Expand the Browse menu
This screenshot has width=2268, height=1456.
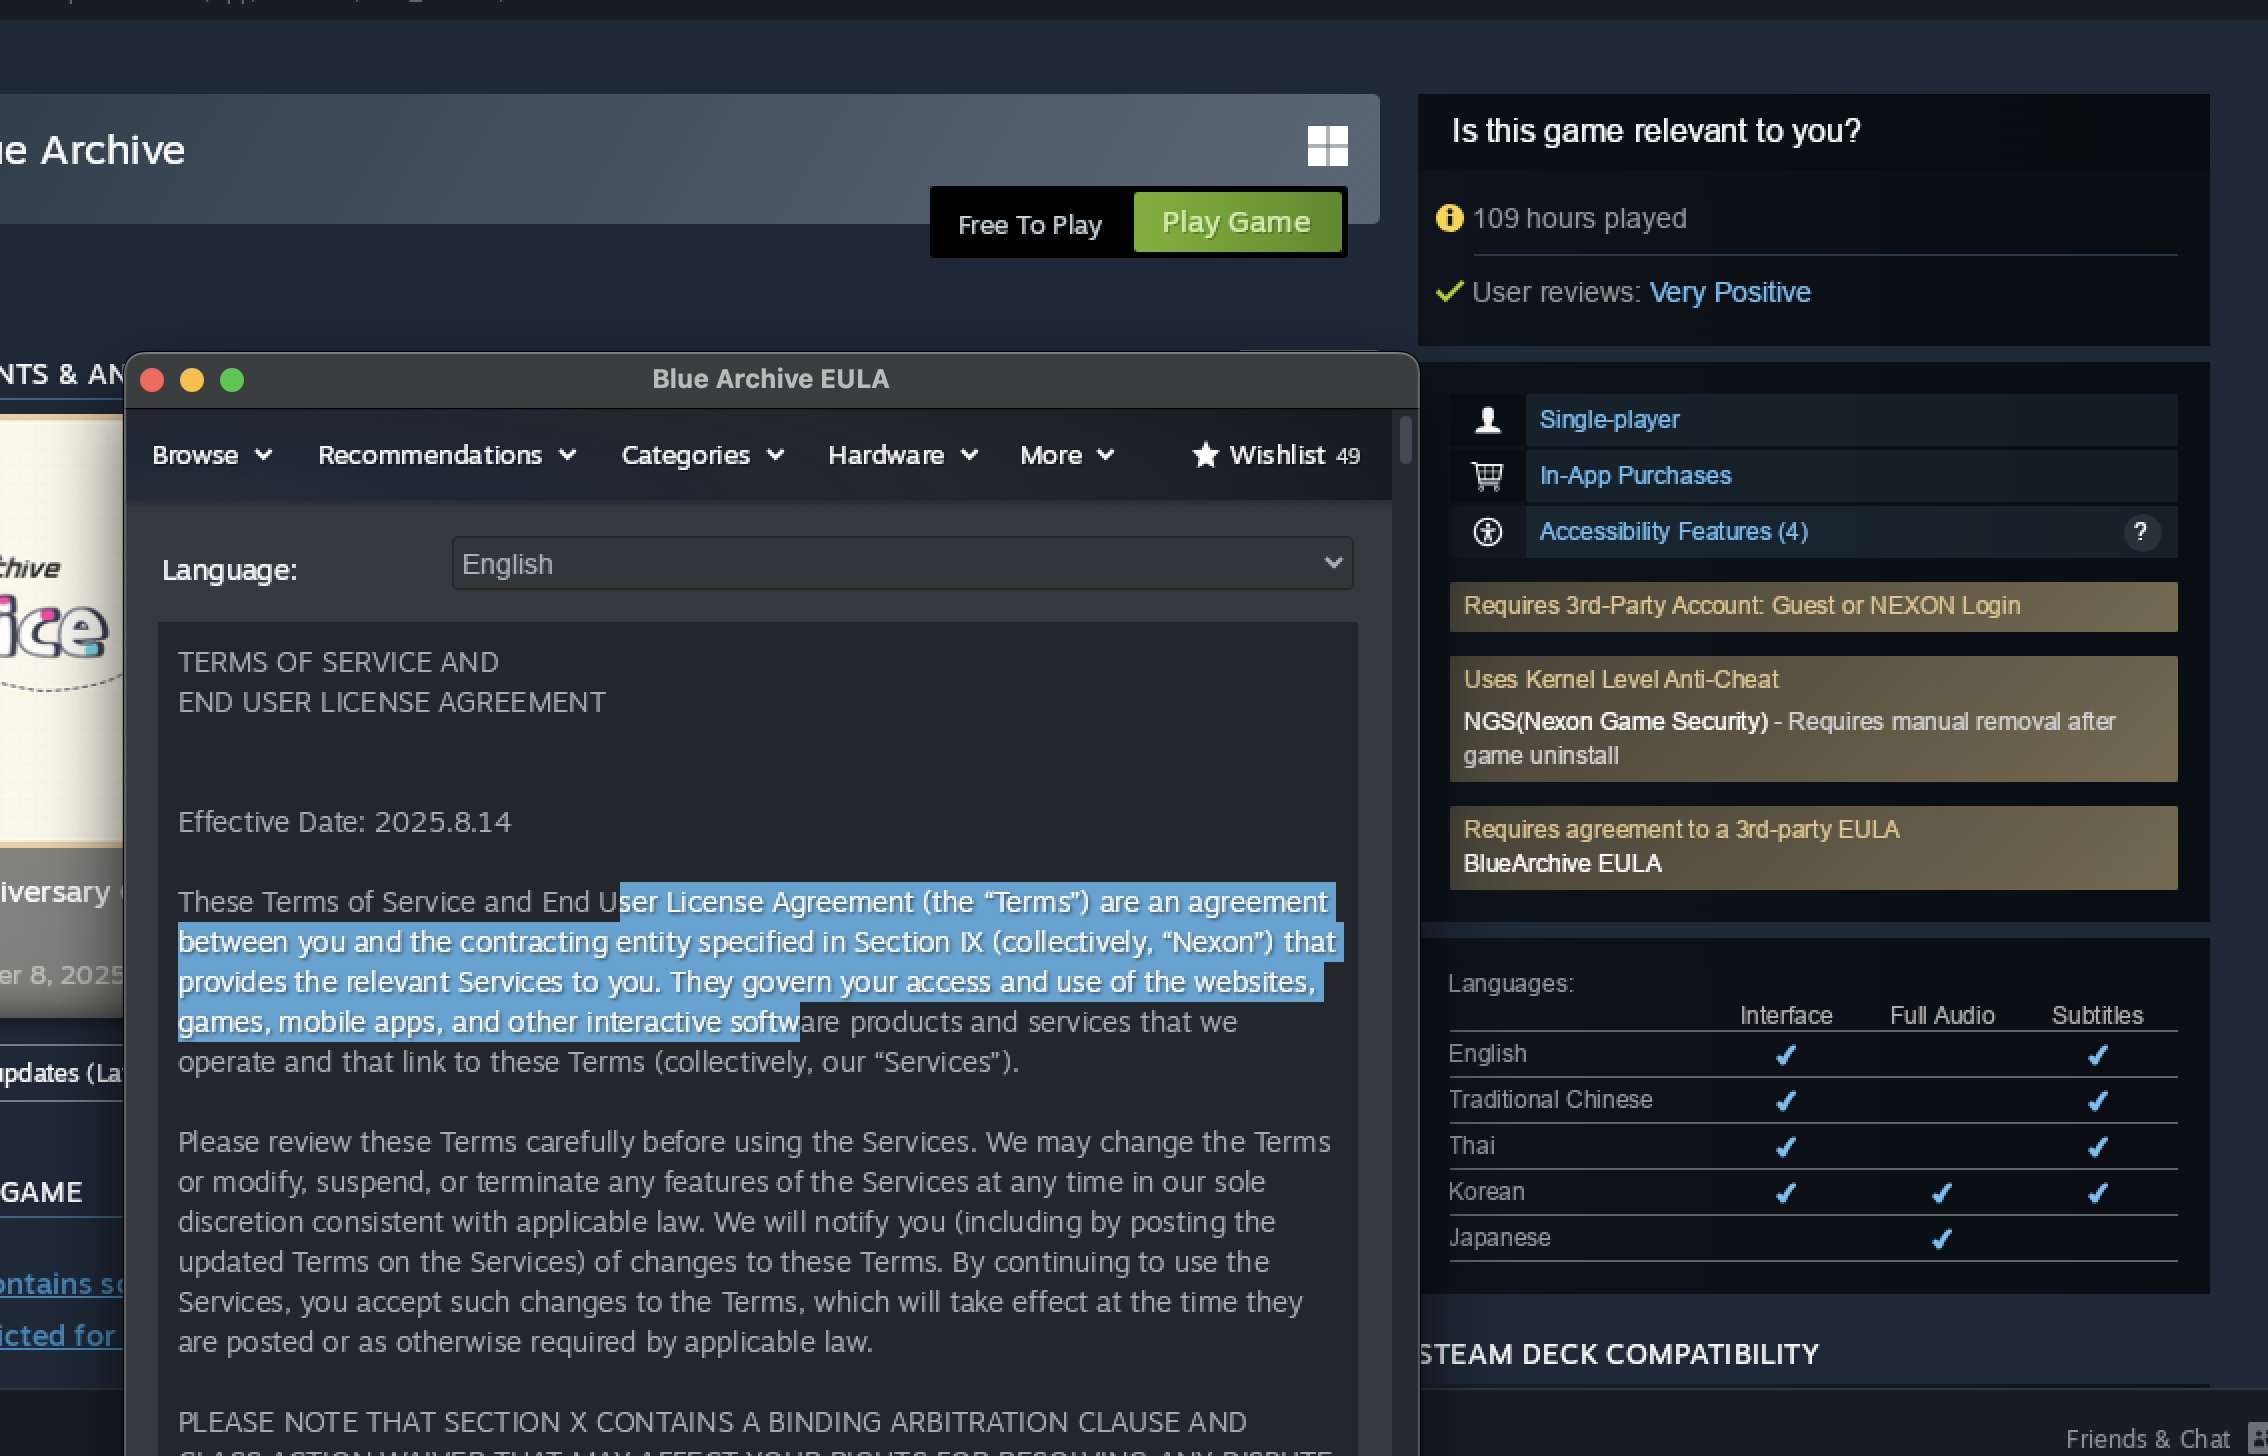tap(212, 455)
